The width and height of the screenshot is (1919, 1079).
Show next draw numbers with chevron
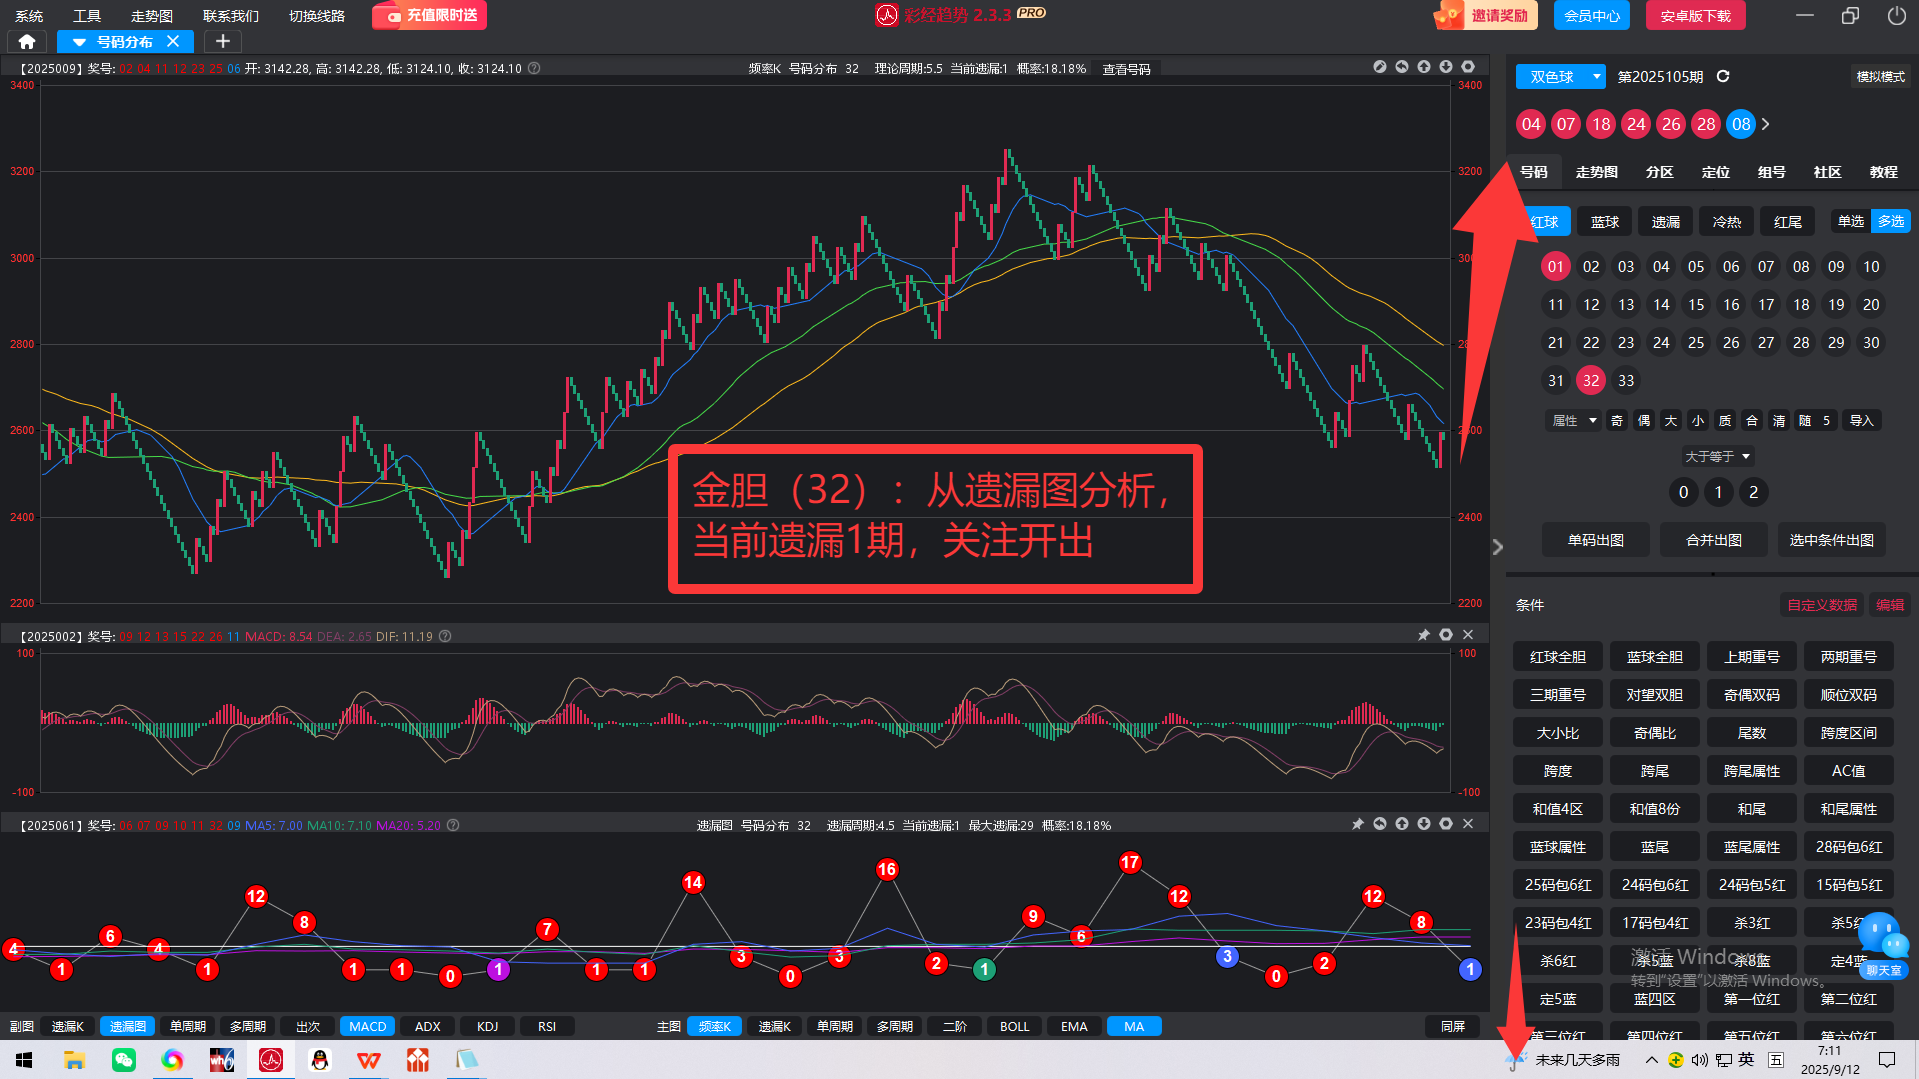click(1766, 124)
